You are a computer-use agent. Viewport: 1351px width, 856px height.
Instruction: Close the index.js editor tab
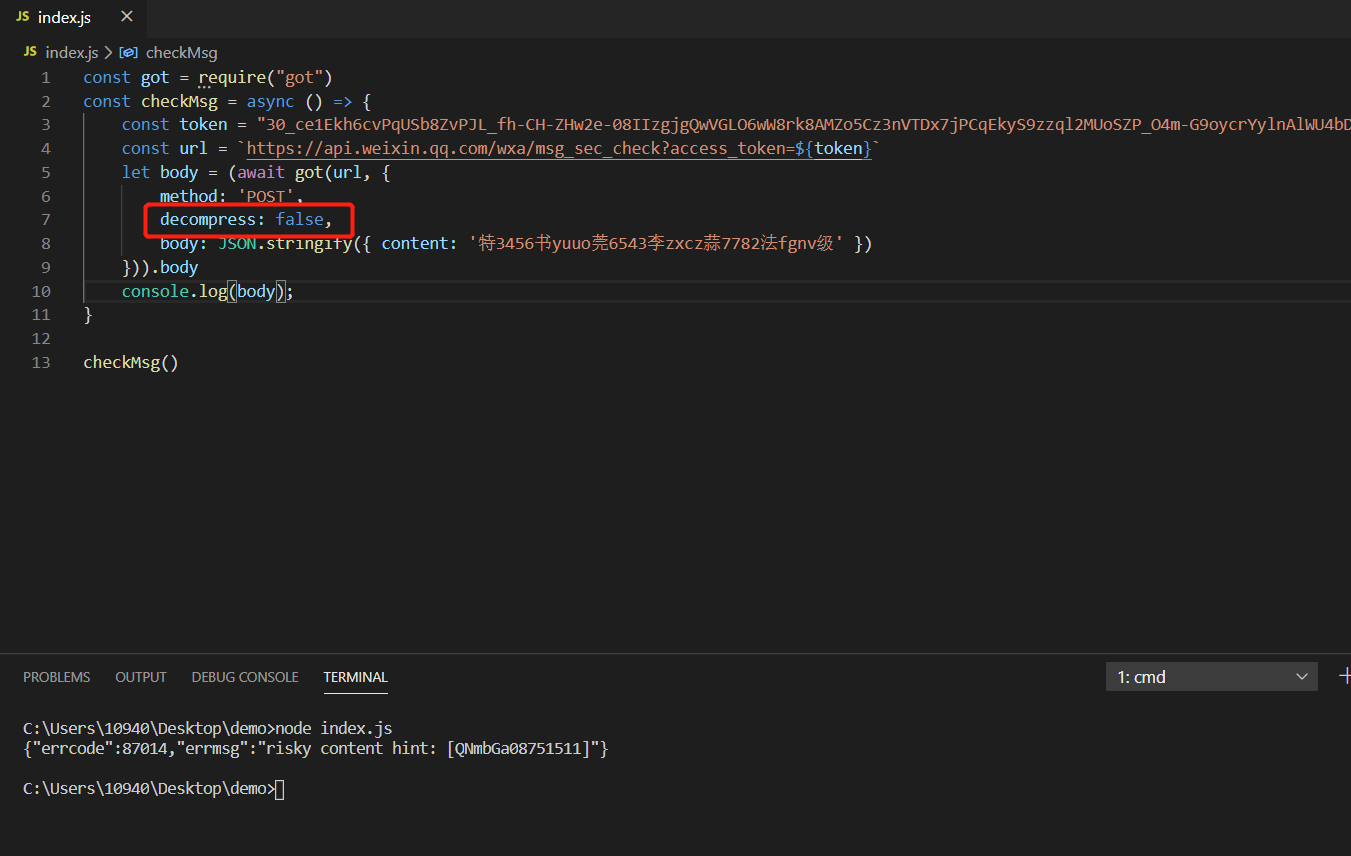[125, 17]
